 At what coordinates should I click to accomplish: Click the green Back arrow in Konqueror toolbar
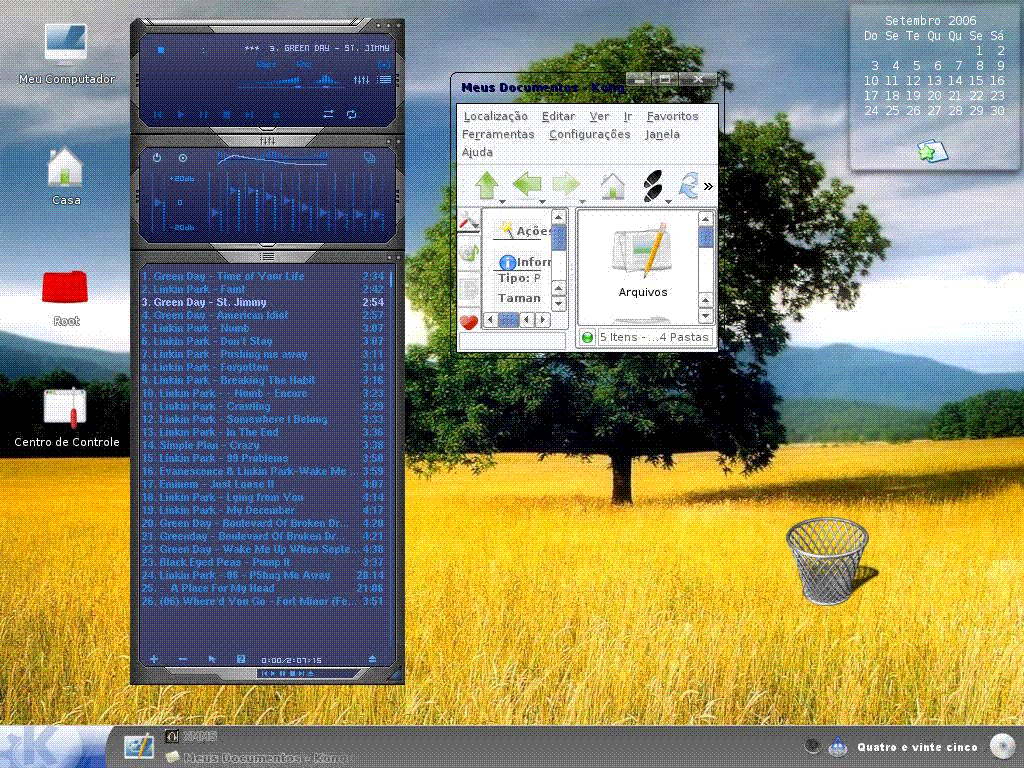point(527,185)
